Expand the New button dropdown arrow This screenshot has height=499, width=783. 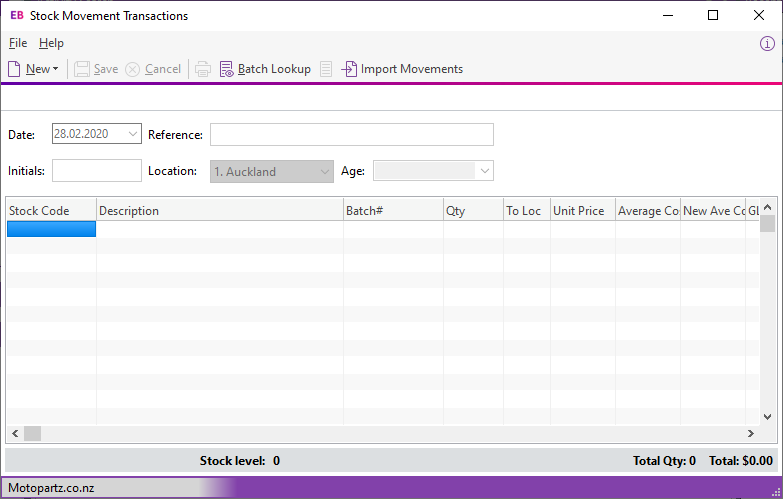[x=56, y=70]
